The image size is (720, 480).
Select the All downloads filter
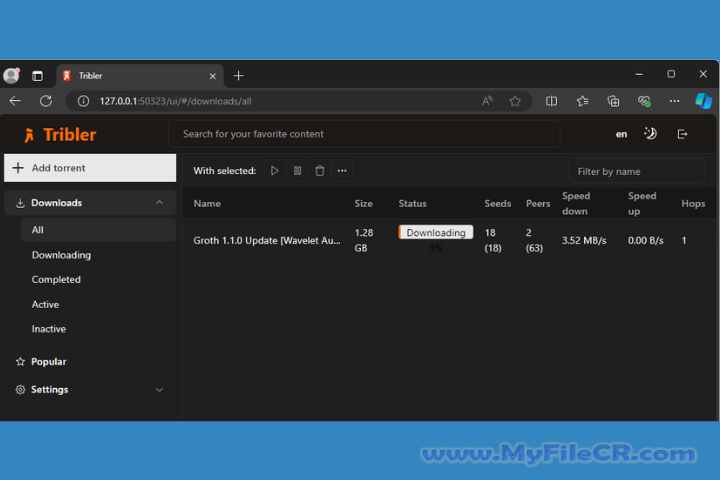coord(98,230)
